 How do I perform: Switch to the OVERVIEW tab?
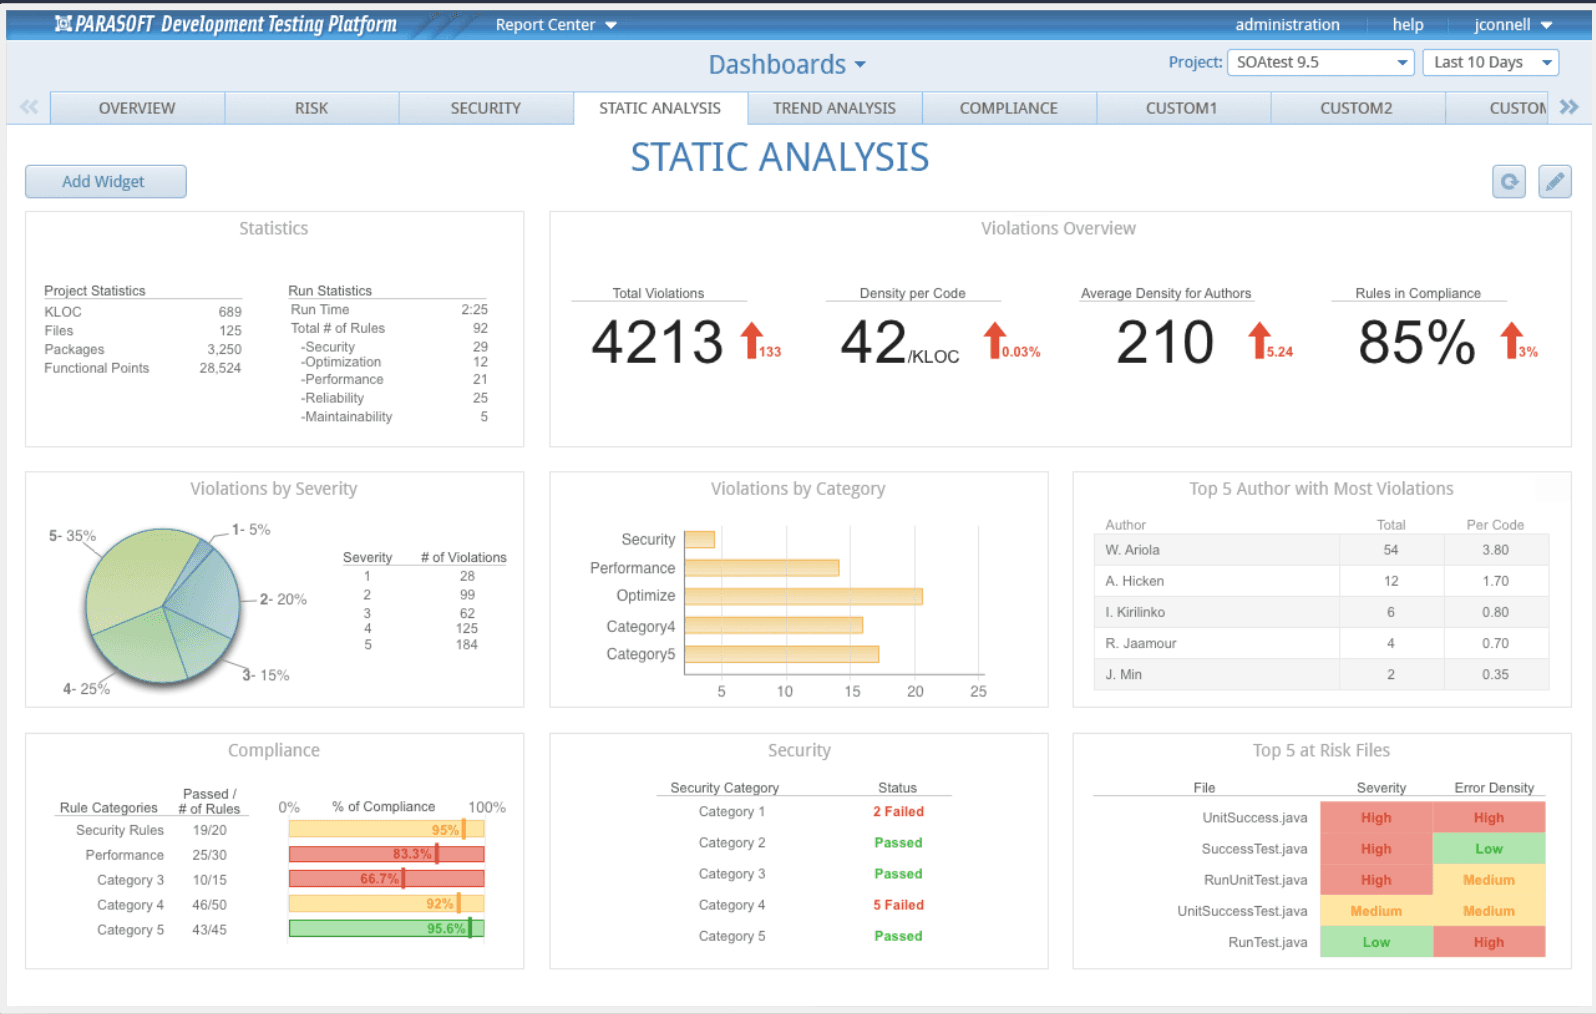[x=137, y=108]
